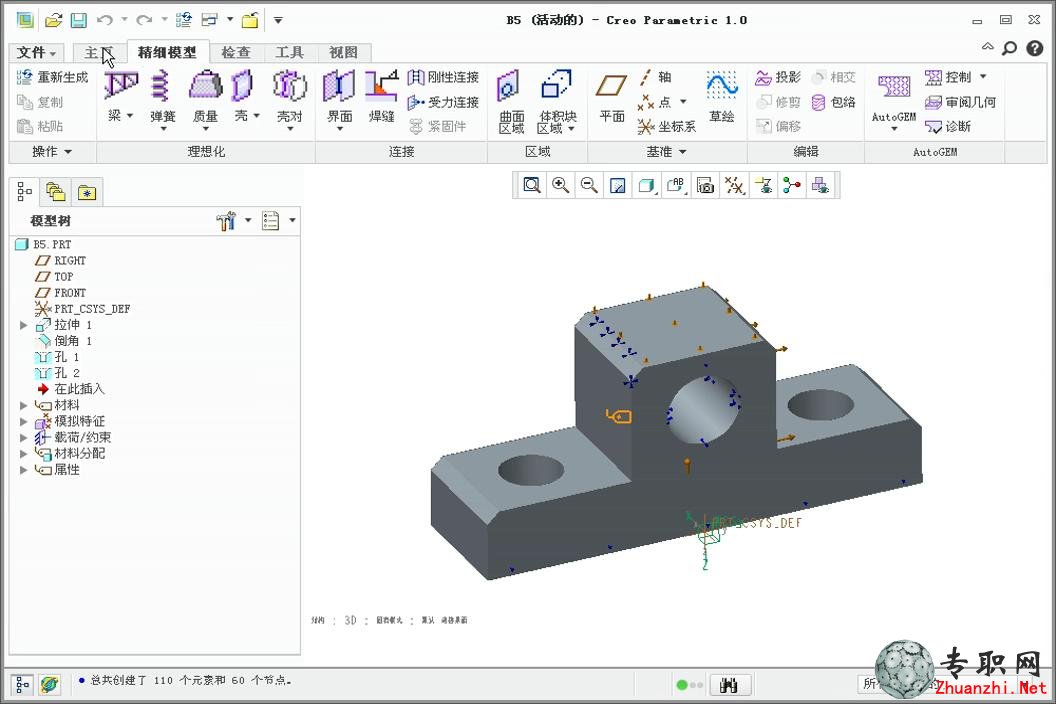Open the display style cube icon
The height and width of the screenshot is (704, 1056).
(647, 185)
